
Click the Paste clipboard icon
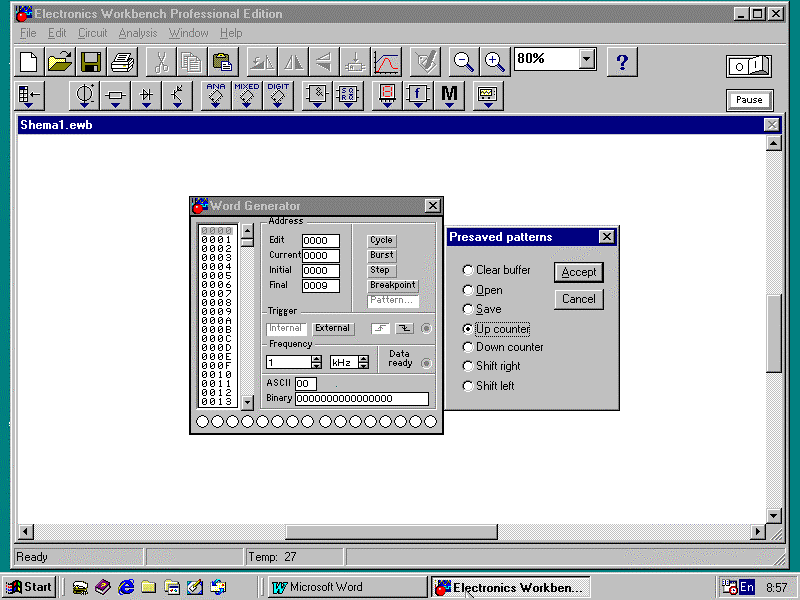pyautogui.click(x=222, y=62)
